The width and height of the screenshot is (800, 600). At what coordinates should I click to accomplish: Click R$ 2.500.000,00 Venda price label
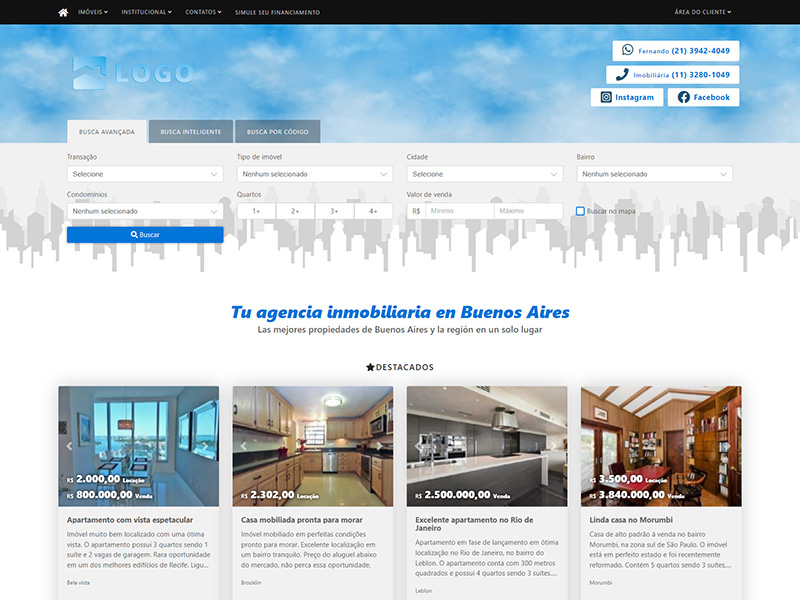pos(462,495)
